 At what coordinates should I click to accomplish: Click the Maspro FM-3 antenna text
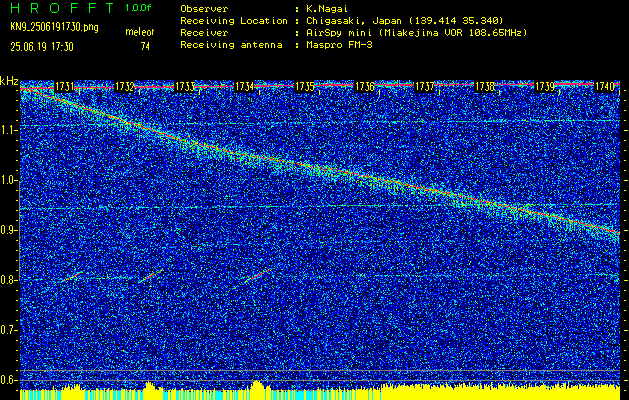click(339, 45)
